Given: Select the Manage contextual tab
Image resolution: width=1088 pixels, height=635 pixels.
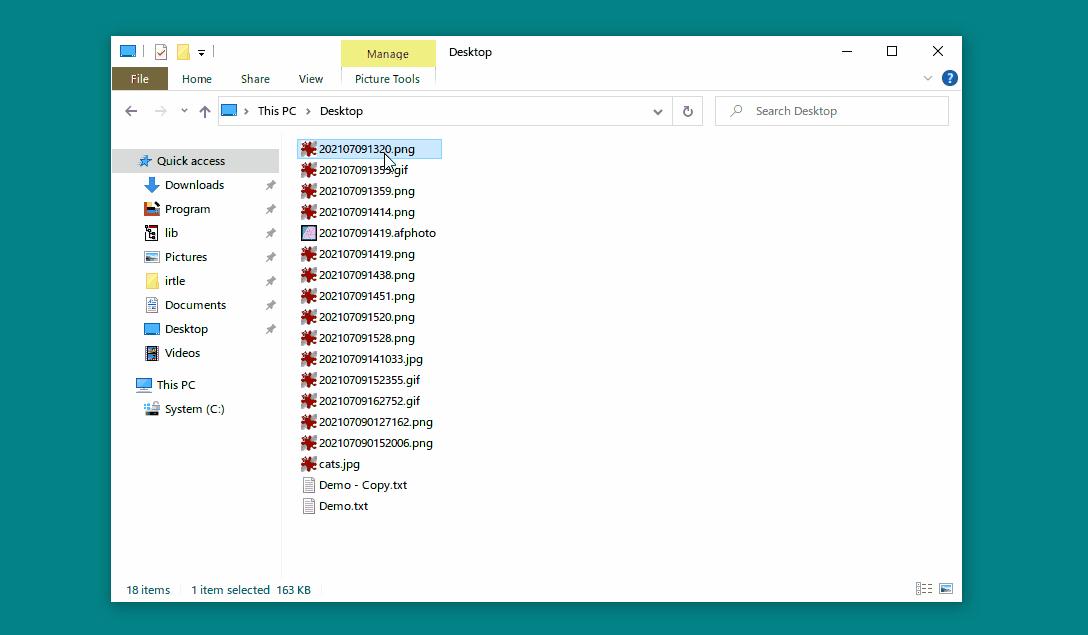Looking at the screenshot, I should tap(388, 53).
